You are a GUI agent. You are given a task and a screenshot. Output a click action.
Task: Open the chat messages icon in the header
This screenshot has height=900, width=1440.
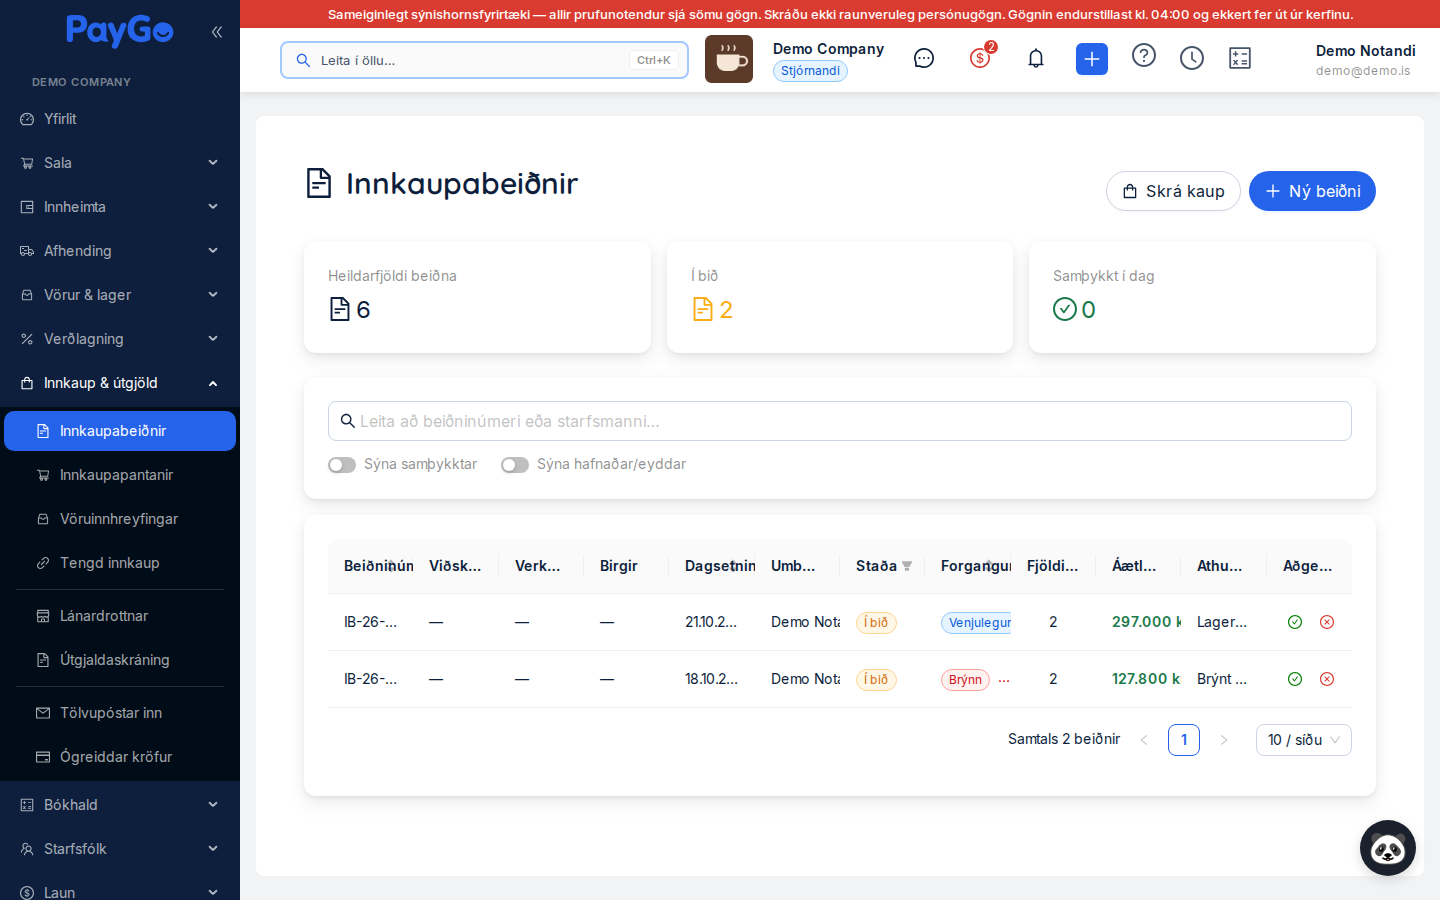tap(924, 59)
